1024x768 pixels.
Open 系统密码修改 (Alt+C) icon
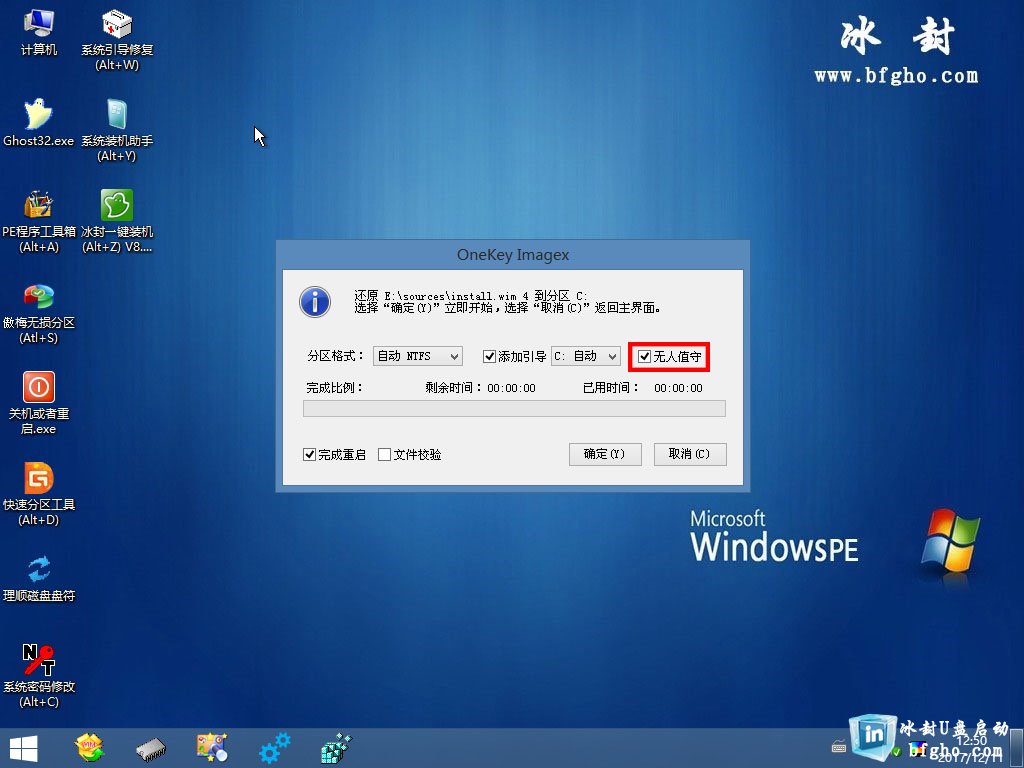pos(39,676)
